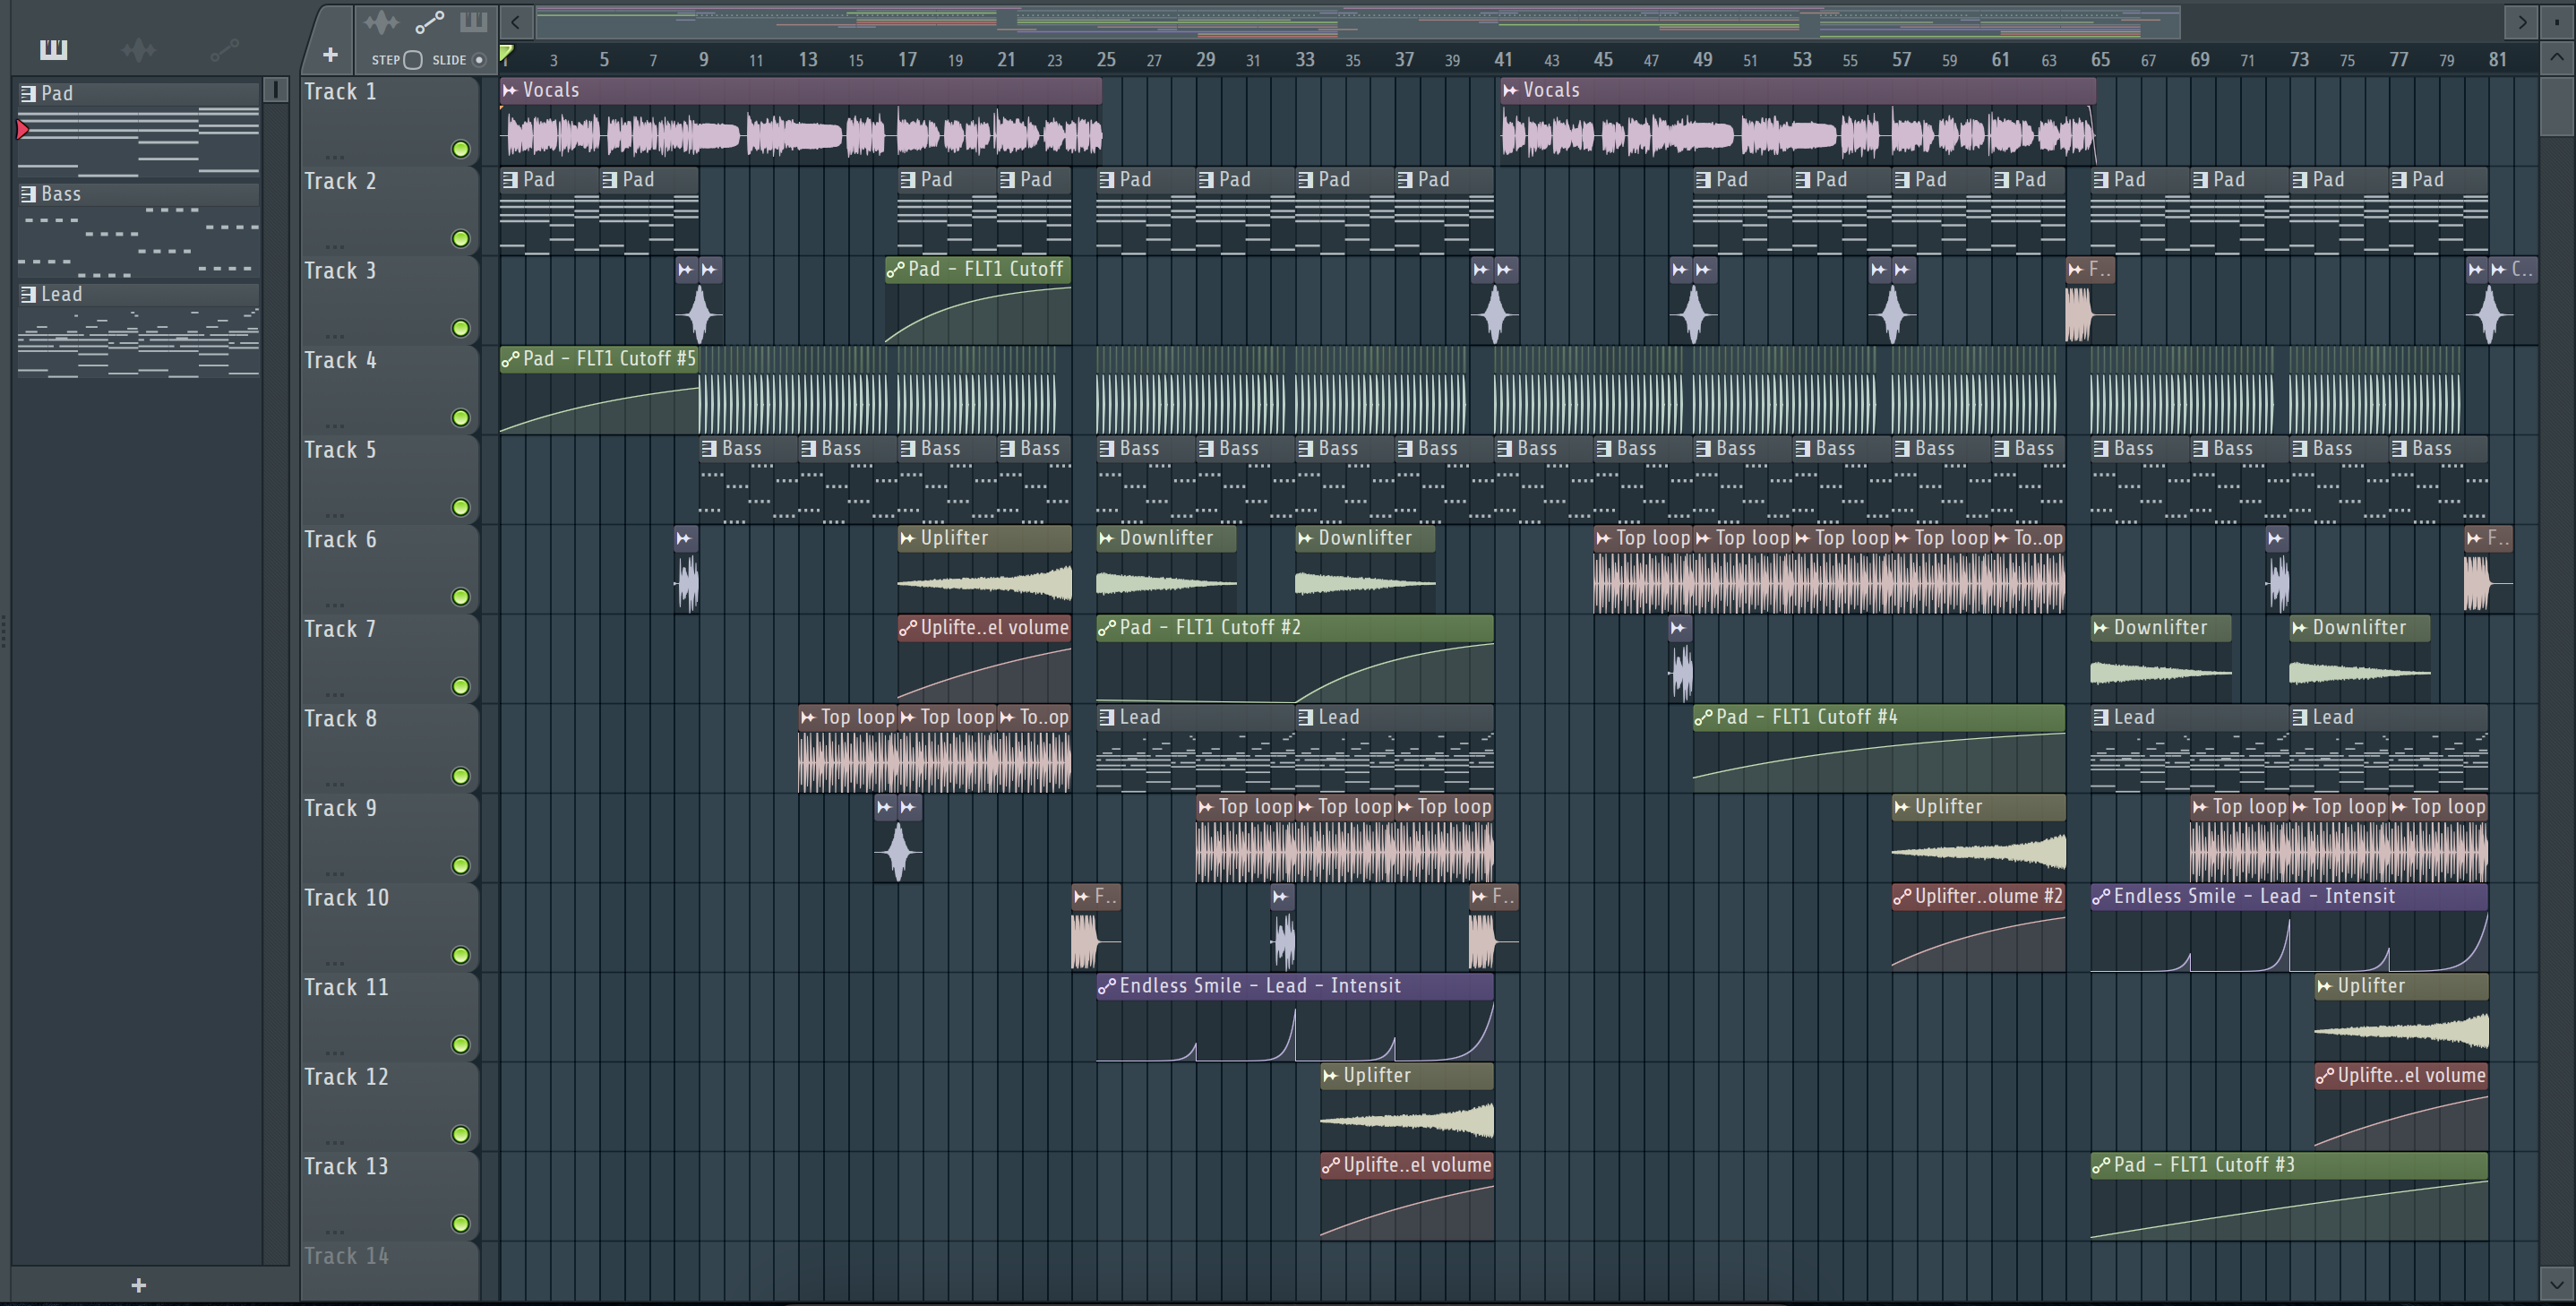Viewport: 2576px width, 1306px height.
Task: Click the Bass pattern icon in picker
Action: pos(29,194)
